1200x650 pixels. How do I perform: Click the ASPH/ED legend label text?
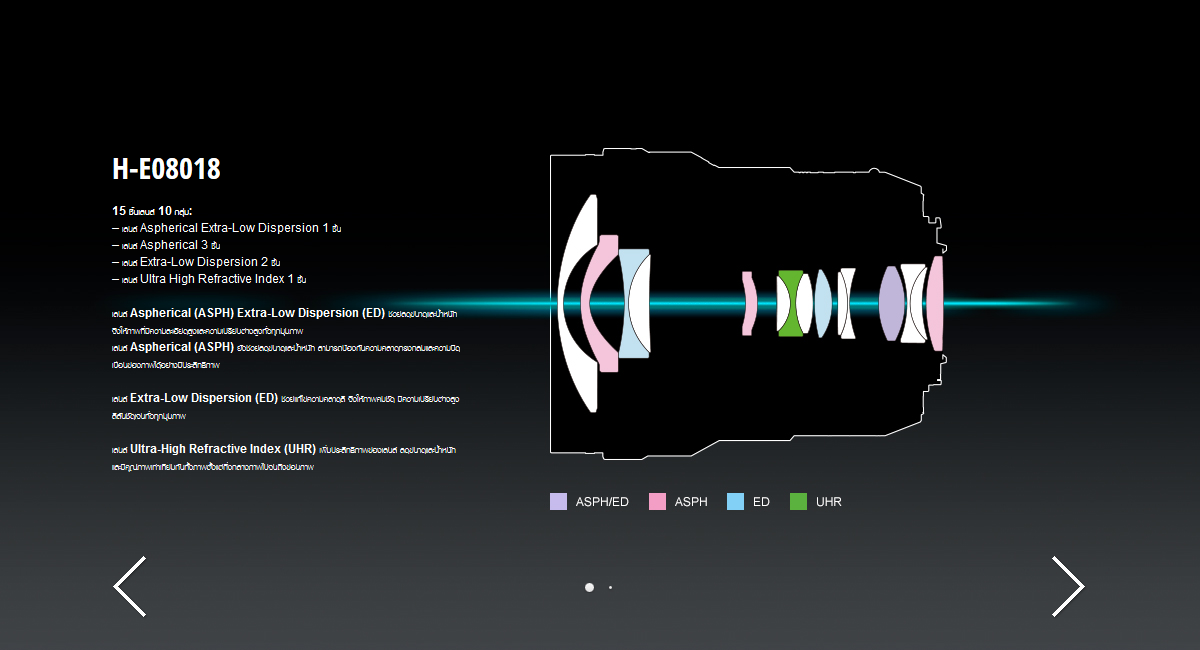602,502
